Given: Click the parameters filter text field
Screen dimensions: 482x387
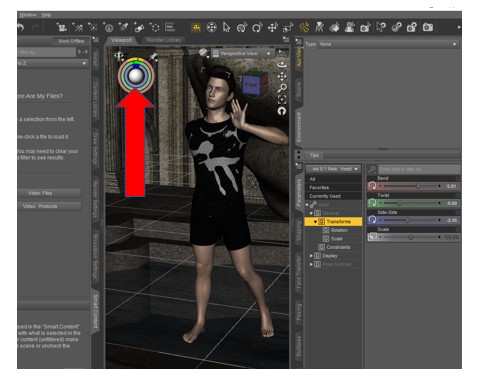Looking at the screenshot, I should pyautogui.click(x=419, y=169).
